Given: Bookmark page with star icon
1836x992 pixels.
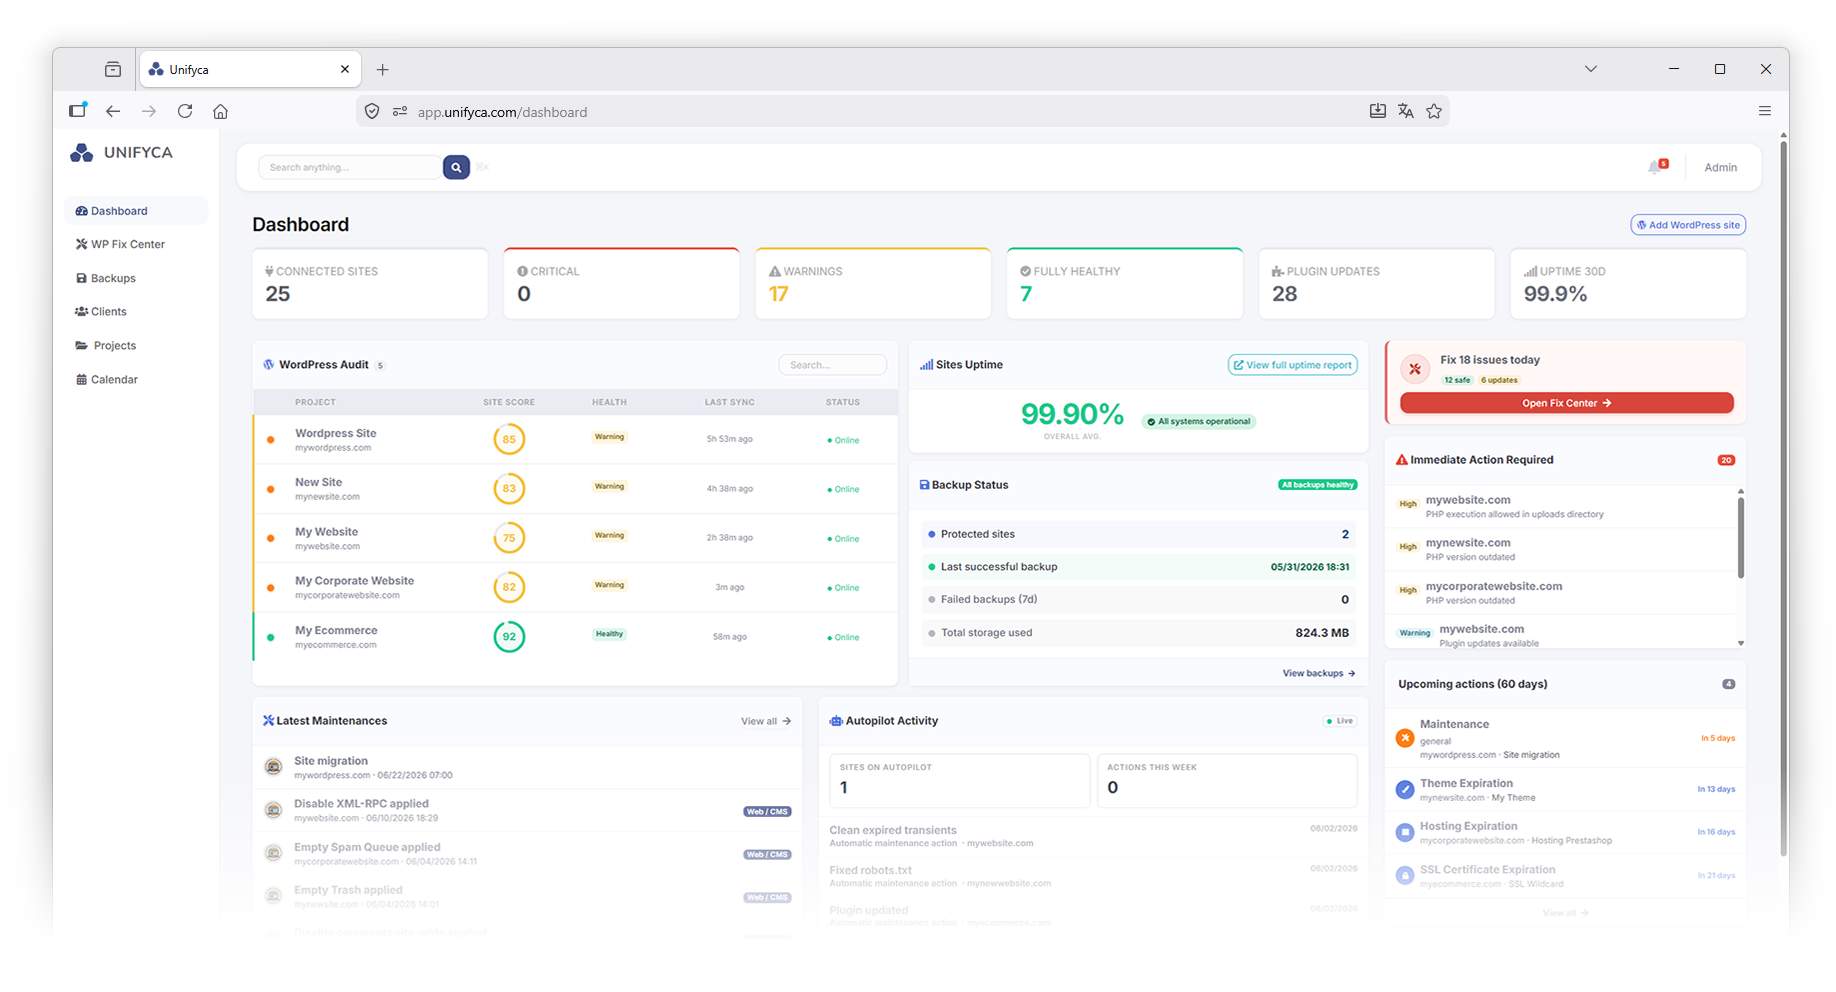Looking at the screenshot, I should click(1434, 111).
